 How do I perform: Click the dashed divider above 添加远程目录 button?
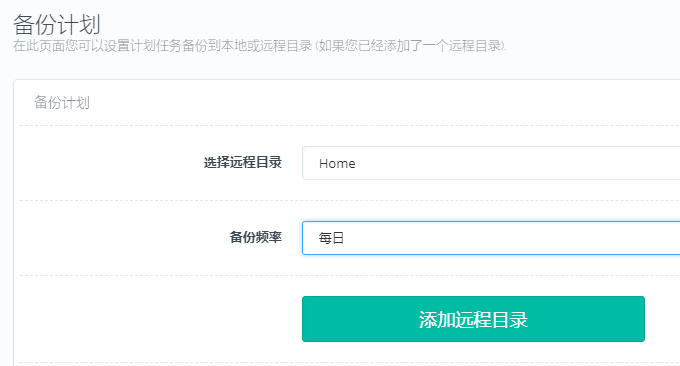(x=349, y=275)
